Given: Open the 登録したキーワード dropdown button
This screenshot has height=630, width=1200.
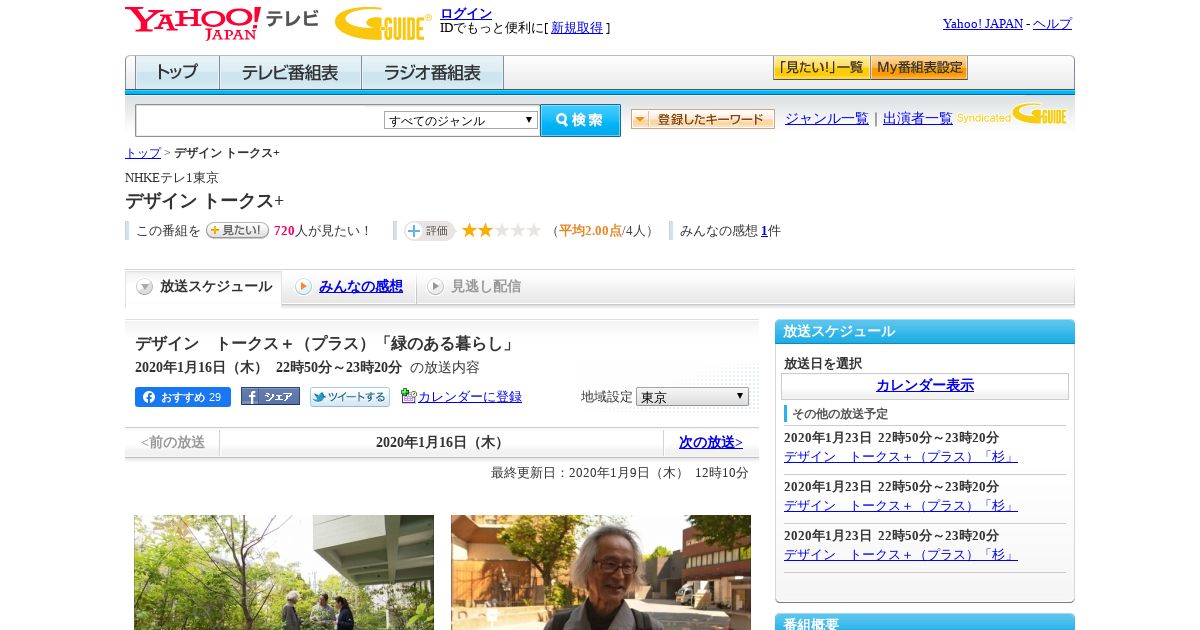Looking at the screenshot, I should [x=703, y=119].
